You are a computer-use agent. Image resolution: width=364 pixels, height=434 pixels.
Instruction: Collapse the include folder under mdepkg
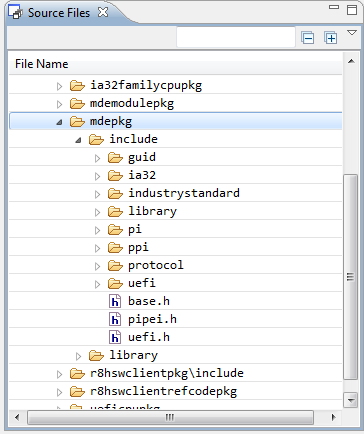(78, 140)
